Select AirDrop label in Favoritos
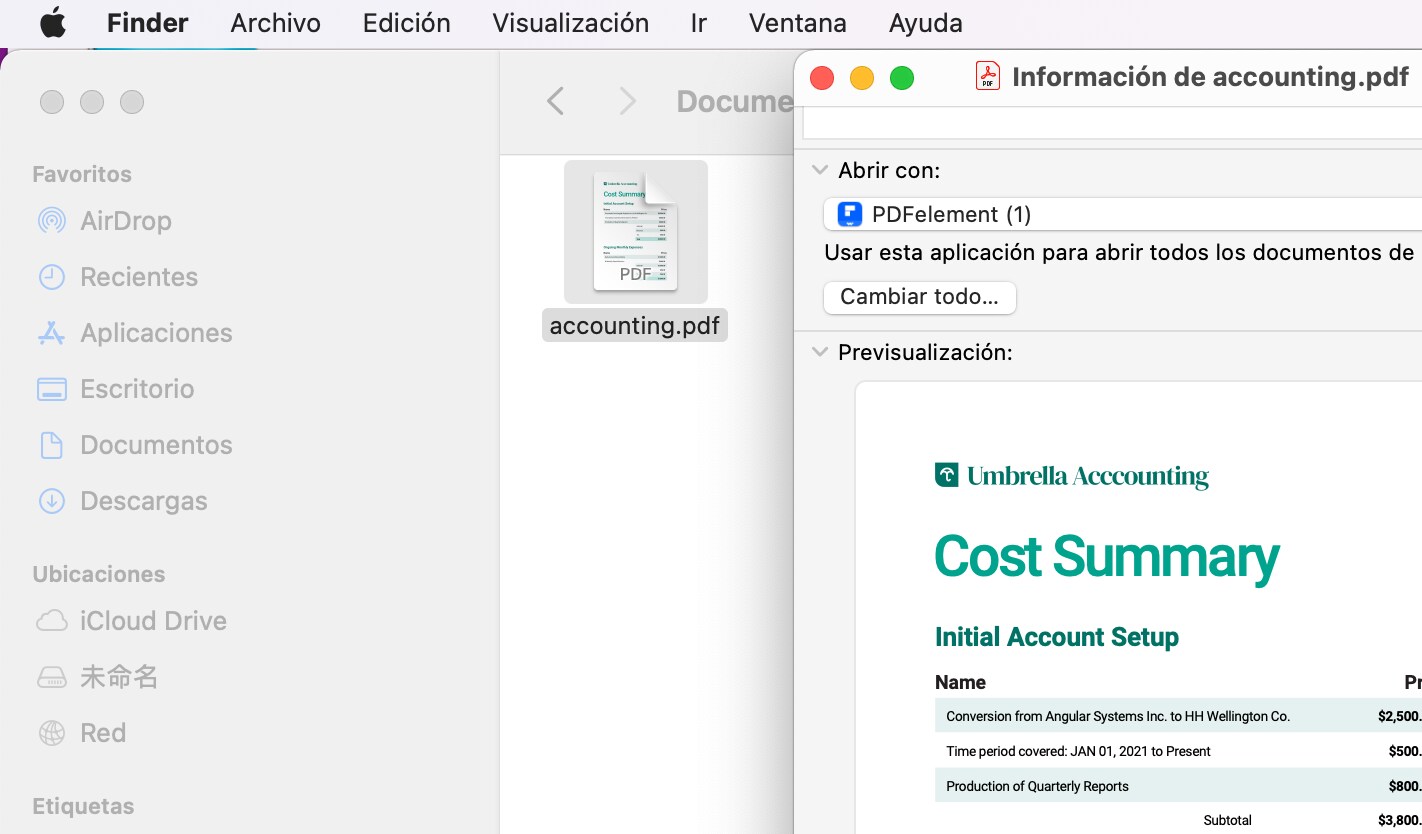Viewport: 1422px width, 834px height. coord(126,221)
